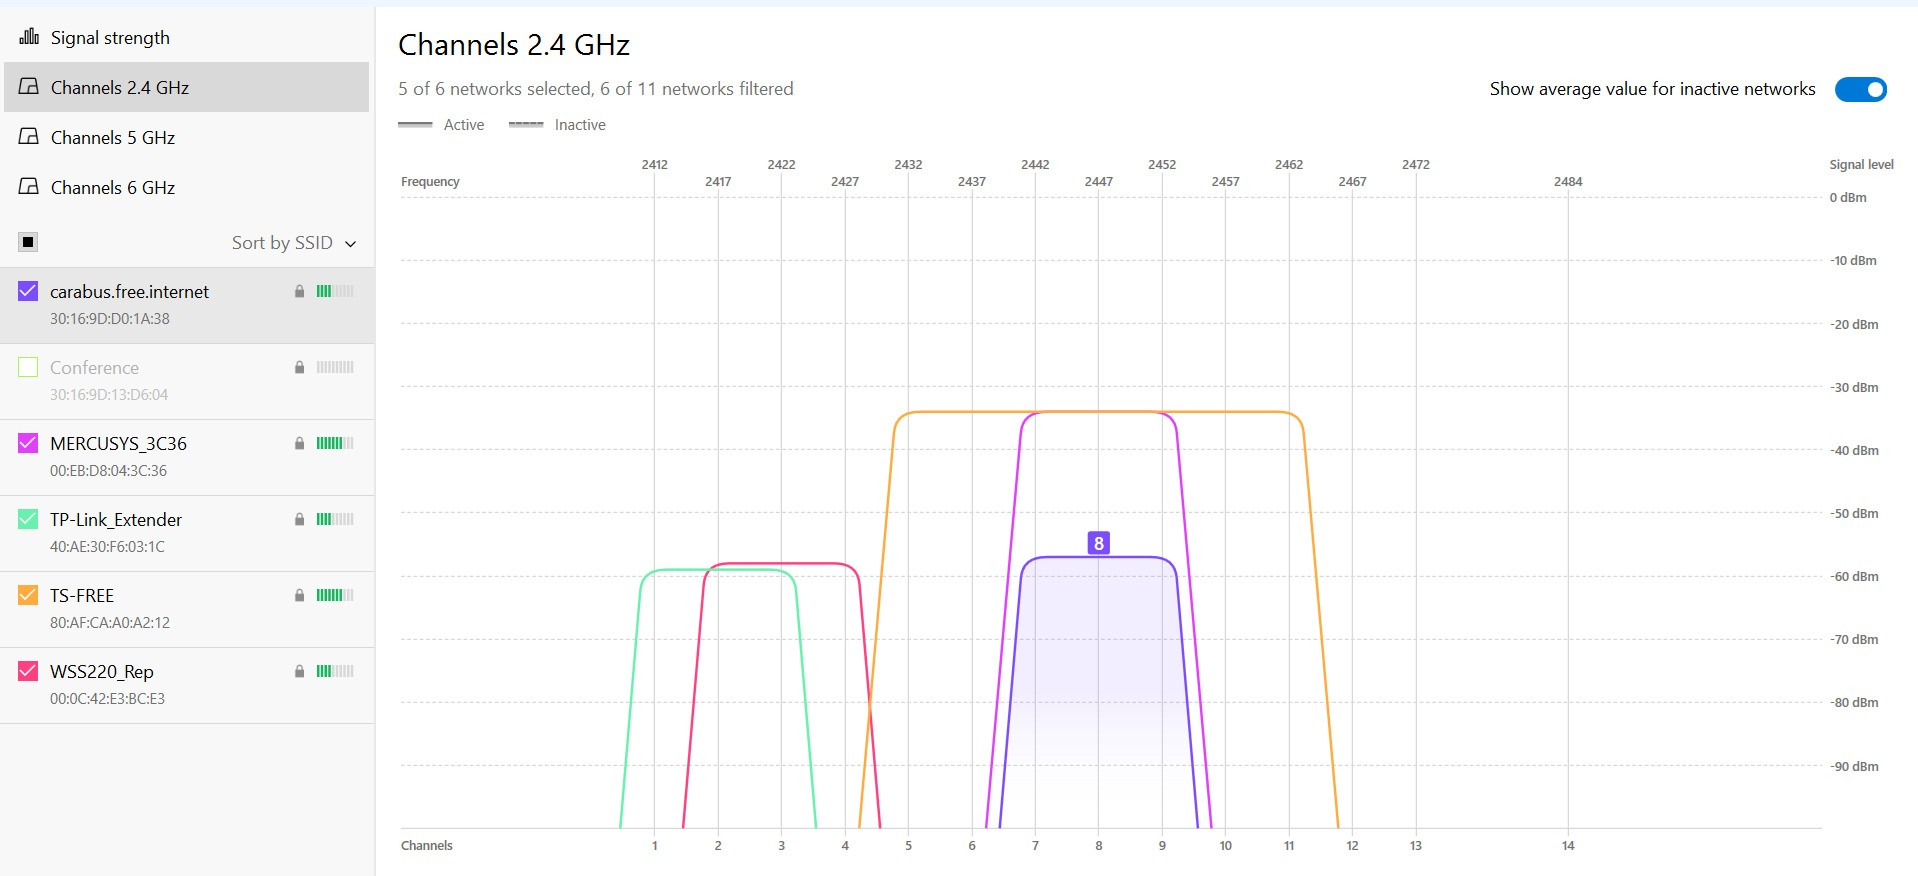Click the Channels 6 GHz icon
The height and width of the screenshot is (876, 1918).
click(x=29, y=187)
